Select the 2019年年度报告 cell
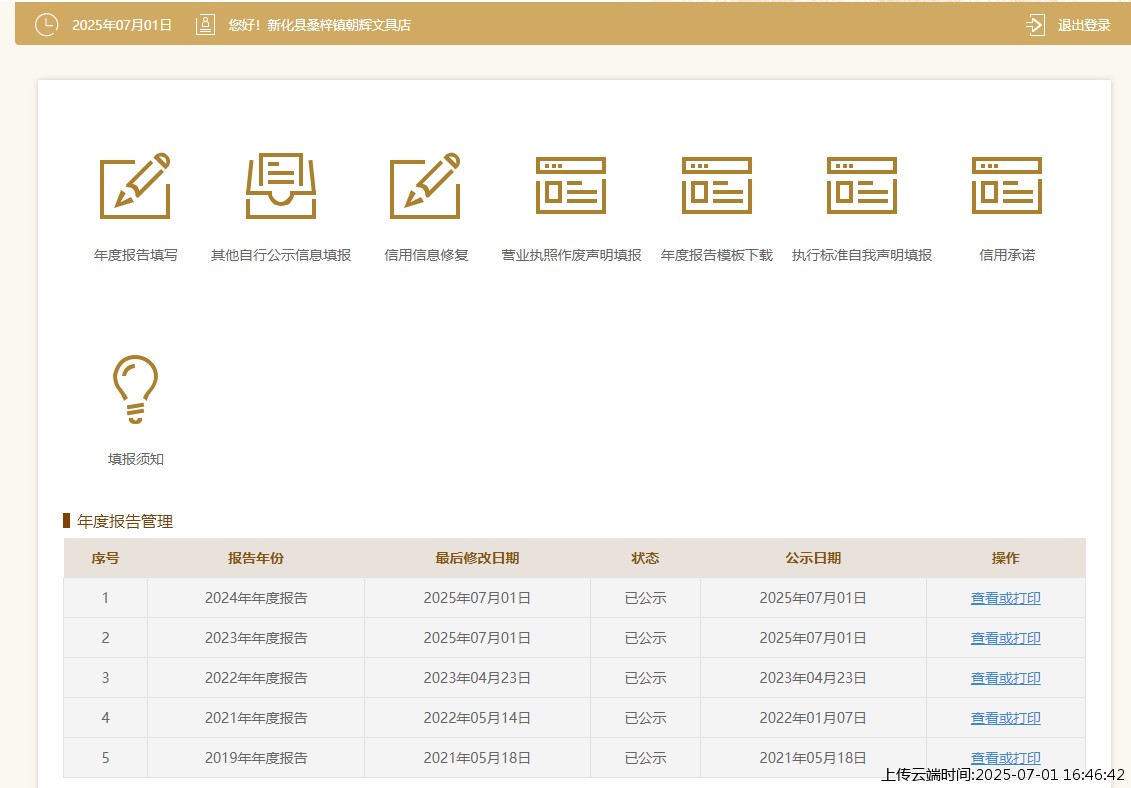Screen dimensions: 1131x788 256,758
